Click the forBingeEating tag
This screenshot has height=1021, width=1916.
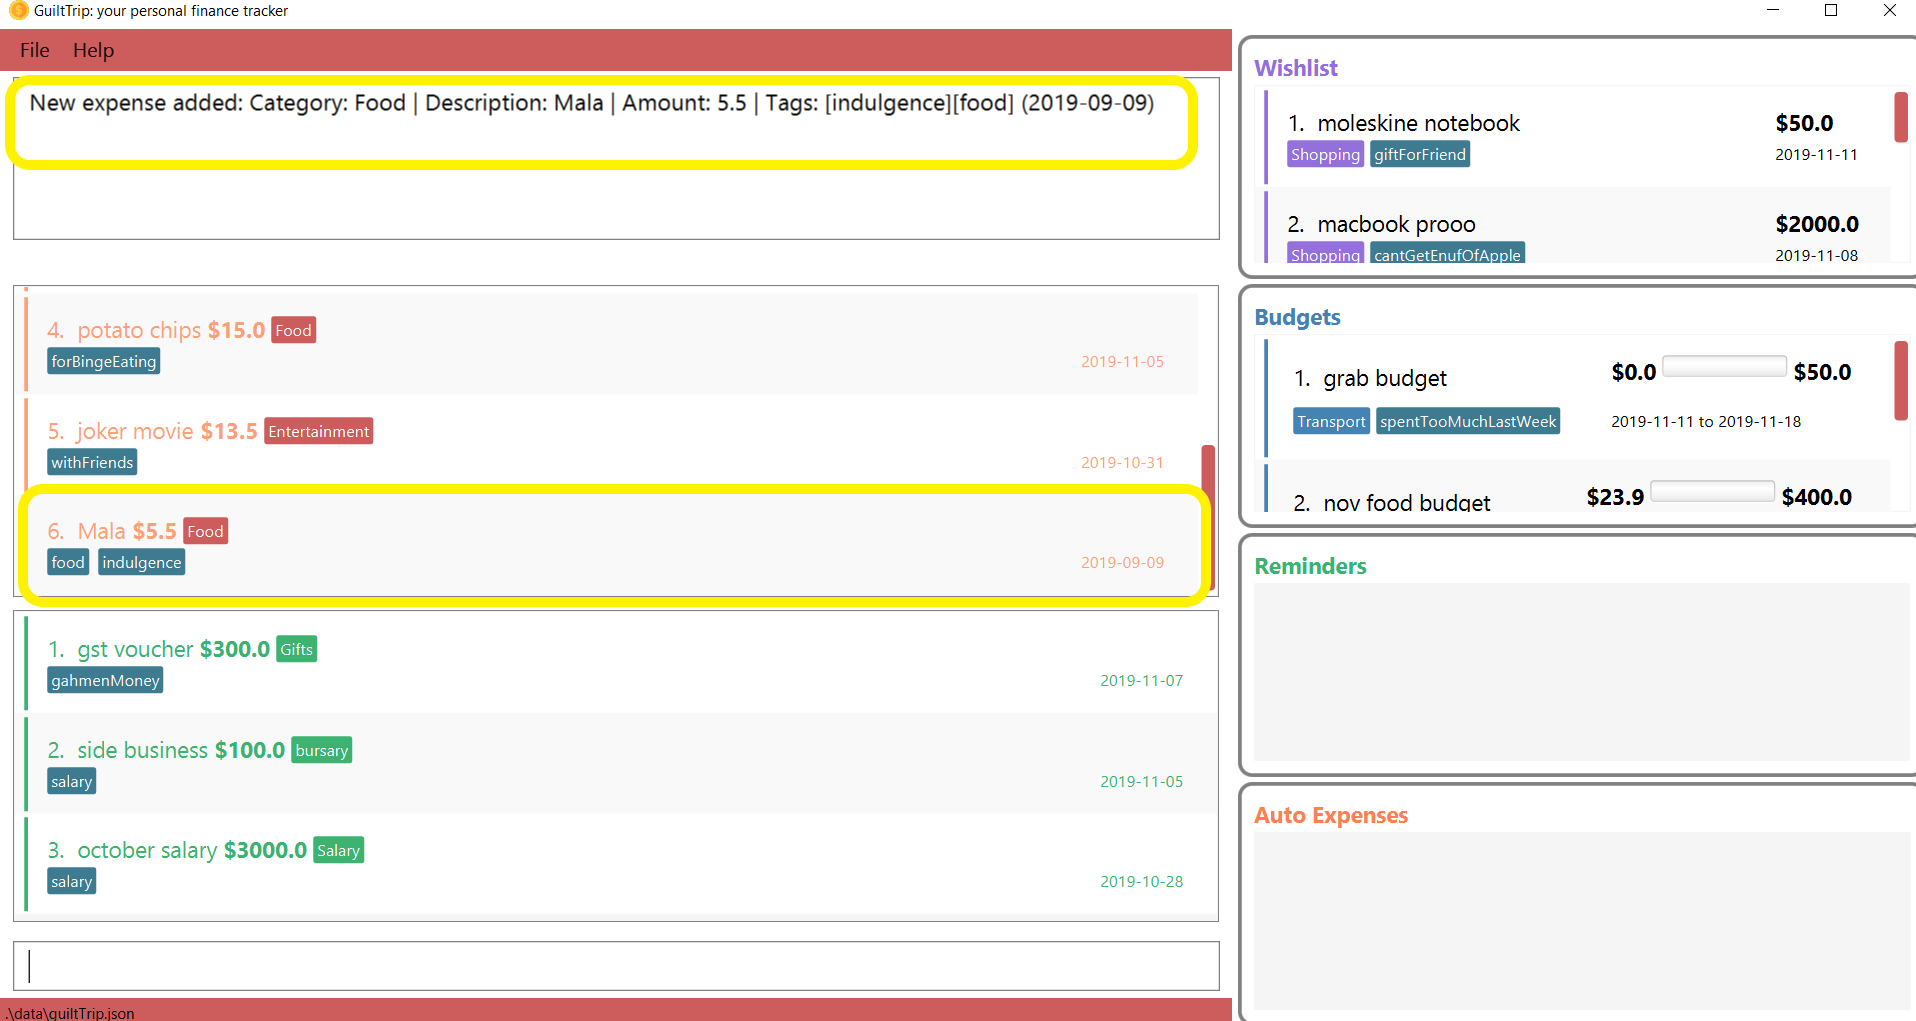[x=104, y=362]
